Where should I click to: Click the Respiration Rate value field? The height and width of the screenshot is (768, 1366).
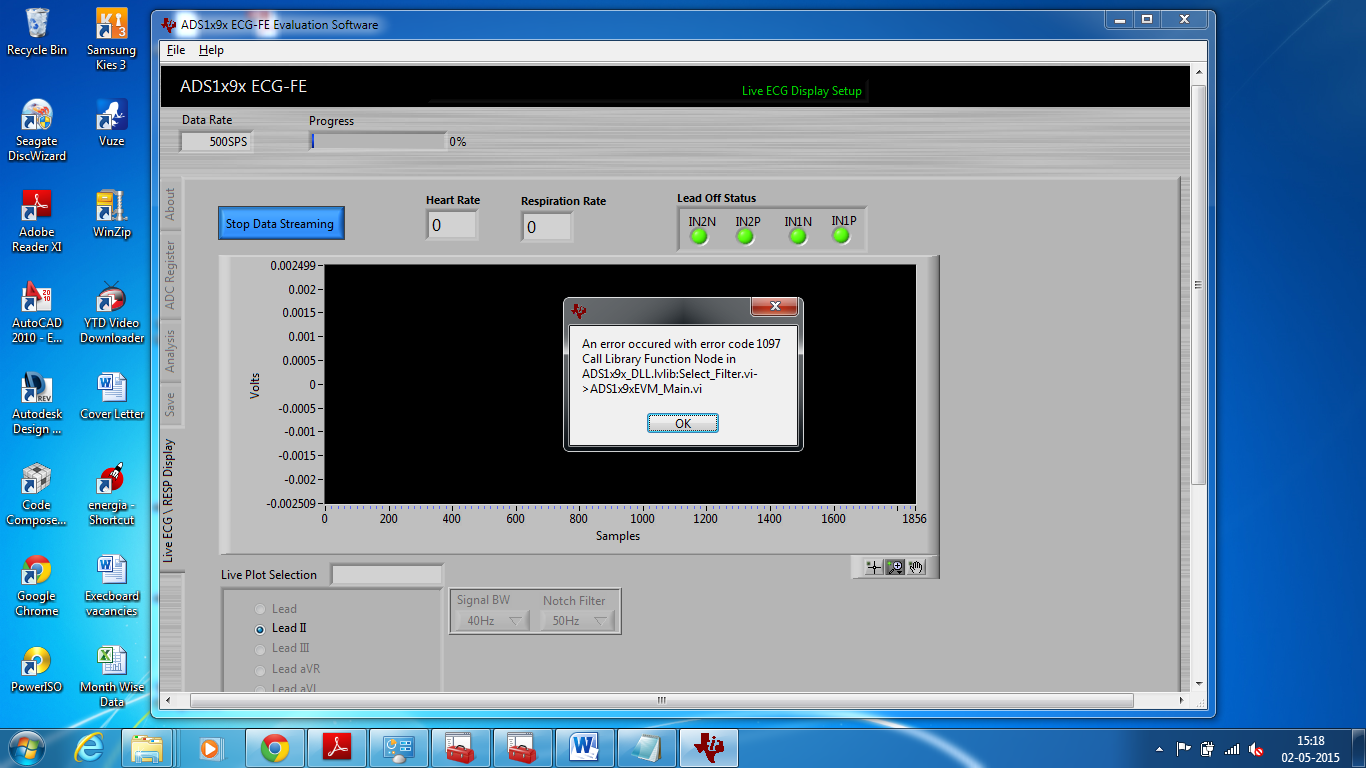[546, 227]
